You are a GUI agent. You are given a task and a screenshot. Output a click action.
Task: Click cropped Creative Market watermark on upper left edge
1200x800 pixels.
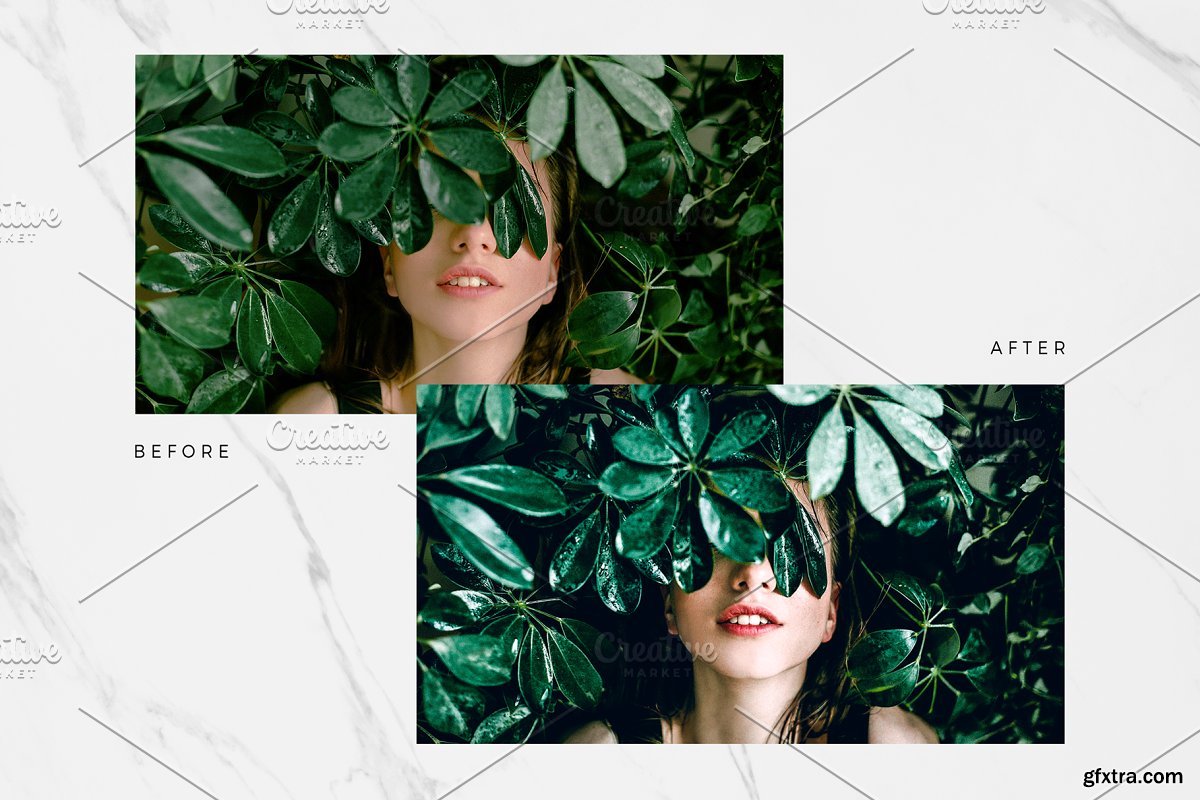tap(28, 220)
